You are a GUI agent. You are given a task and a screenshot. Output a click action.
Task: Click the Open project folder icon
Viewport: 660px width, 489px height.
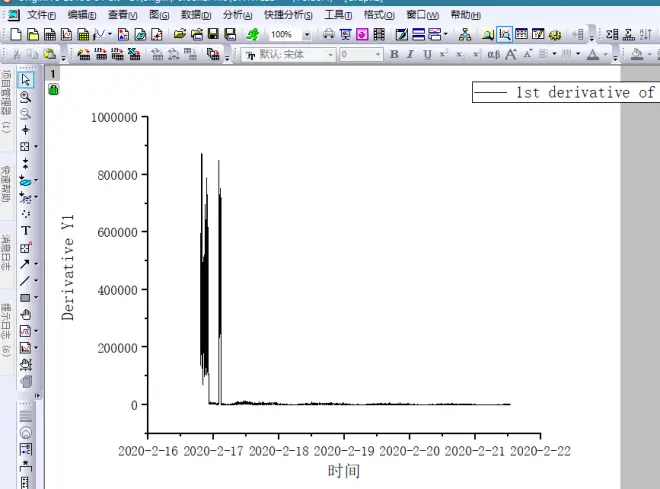(x=180, y=34)
